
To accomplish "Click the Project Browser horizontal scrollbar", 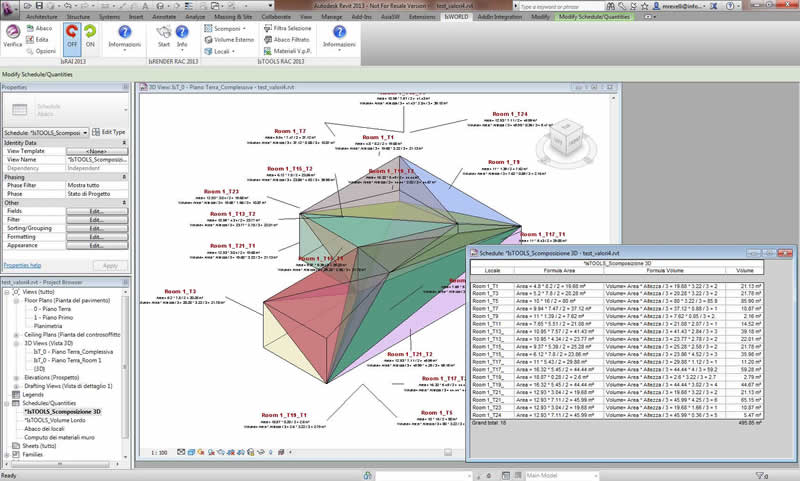I will (x=60, y=464).
